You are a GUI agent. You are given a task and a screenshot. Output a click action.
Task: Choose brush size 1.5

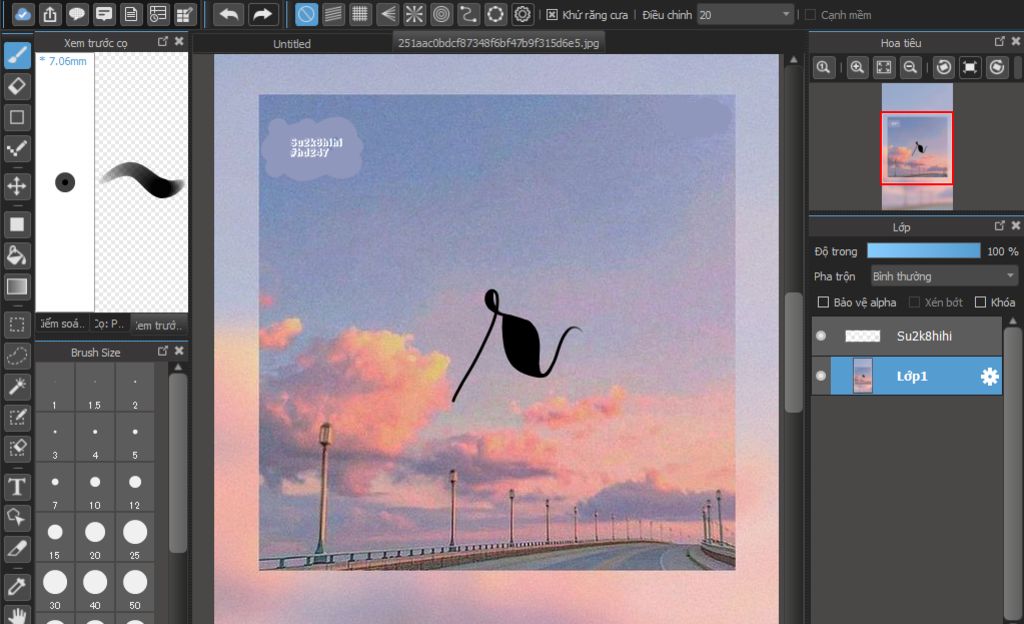pyautogui.click(x=95, y=388)
